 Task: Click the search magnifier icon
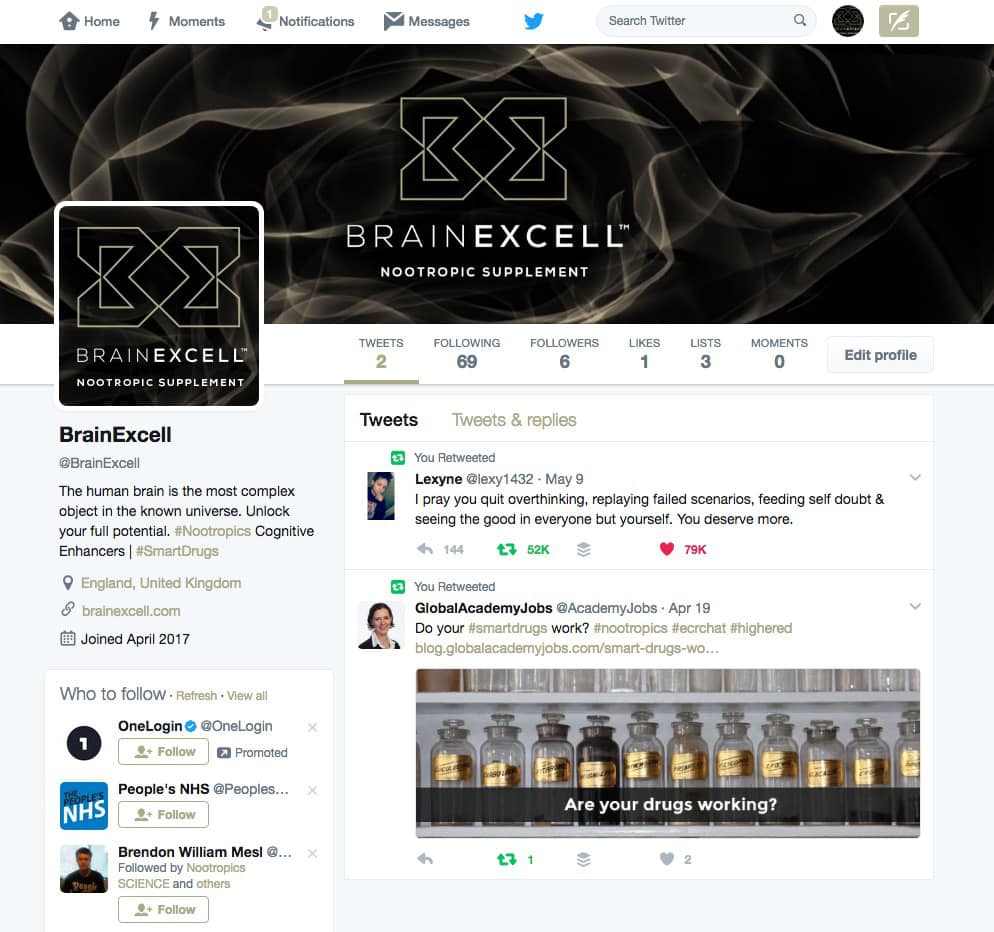click(x=800, y=20)
